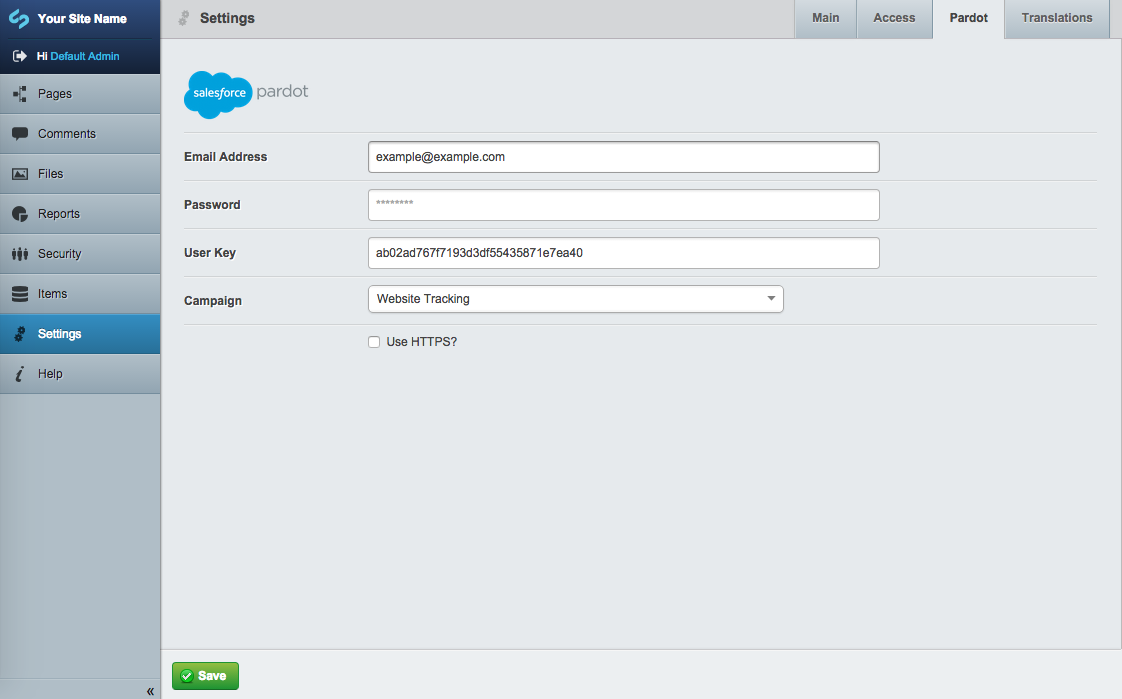Click the Help info icon
Viewport: 1122px width, 699px height.
(x=19, y=374)
